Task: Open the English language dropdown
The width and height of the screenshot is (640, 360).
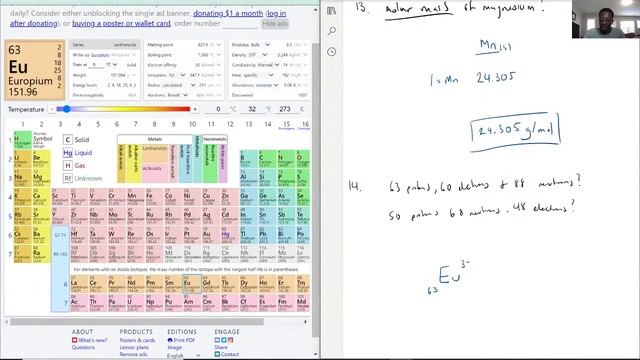Action: (184, 356)
